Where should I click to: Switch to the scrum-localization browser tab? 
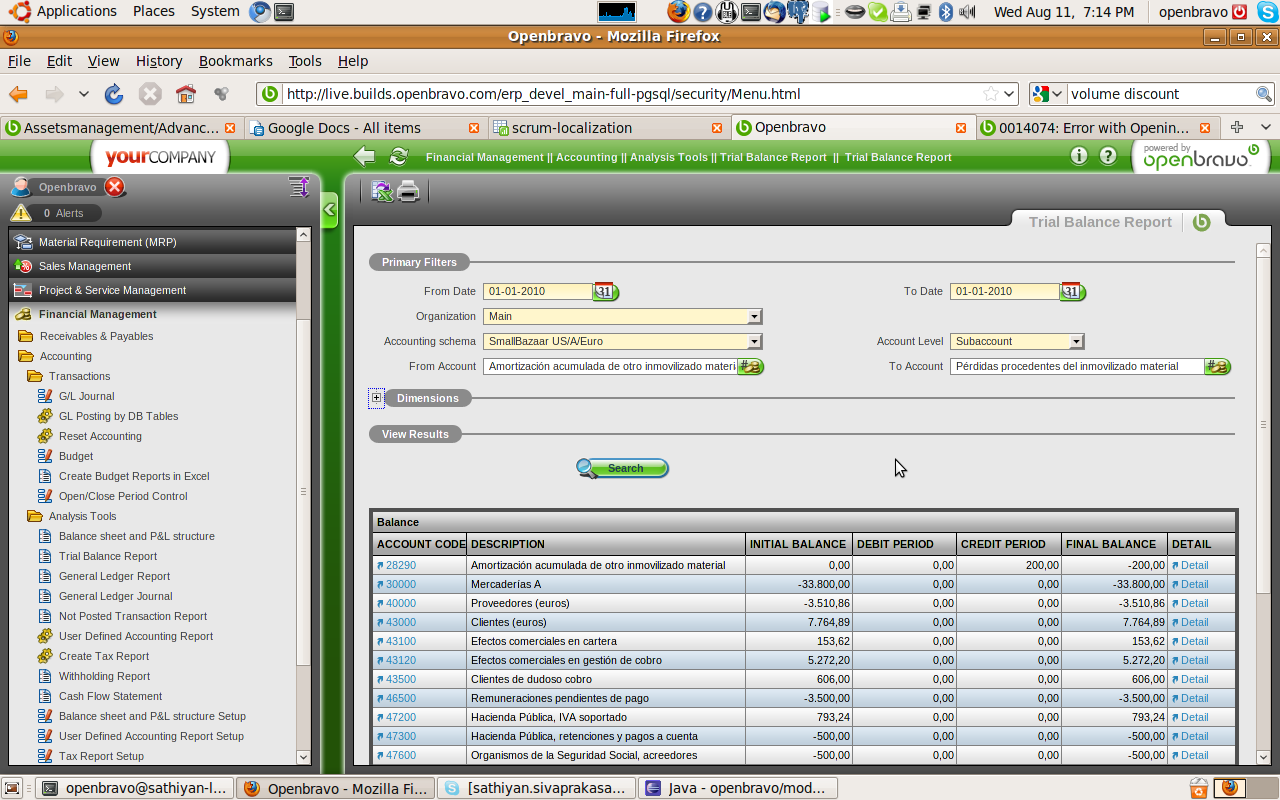point(571,128)
